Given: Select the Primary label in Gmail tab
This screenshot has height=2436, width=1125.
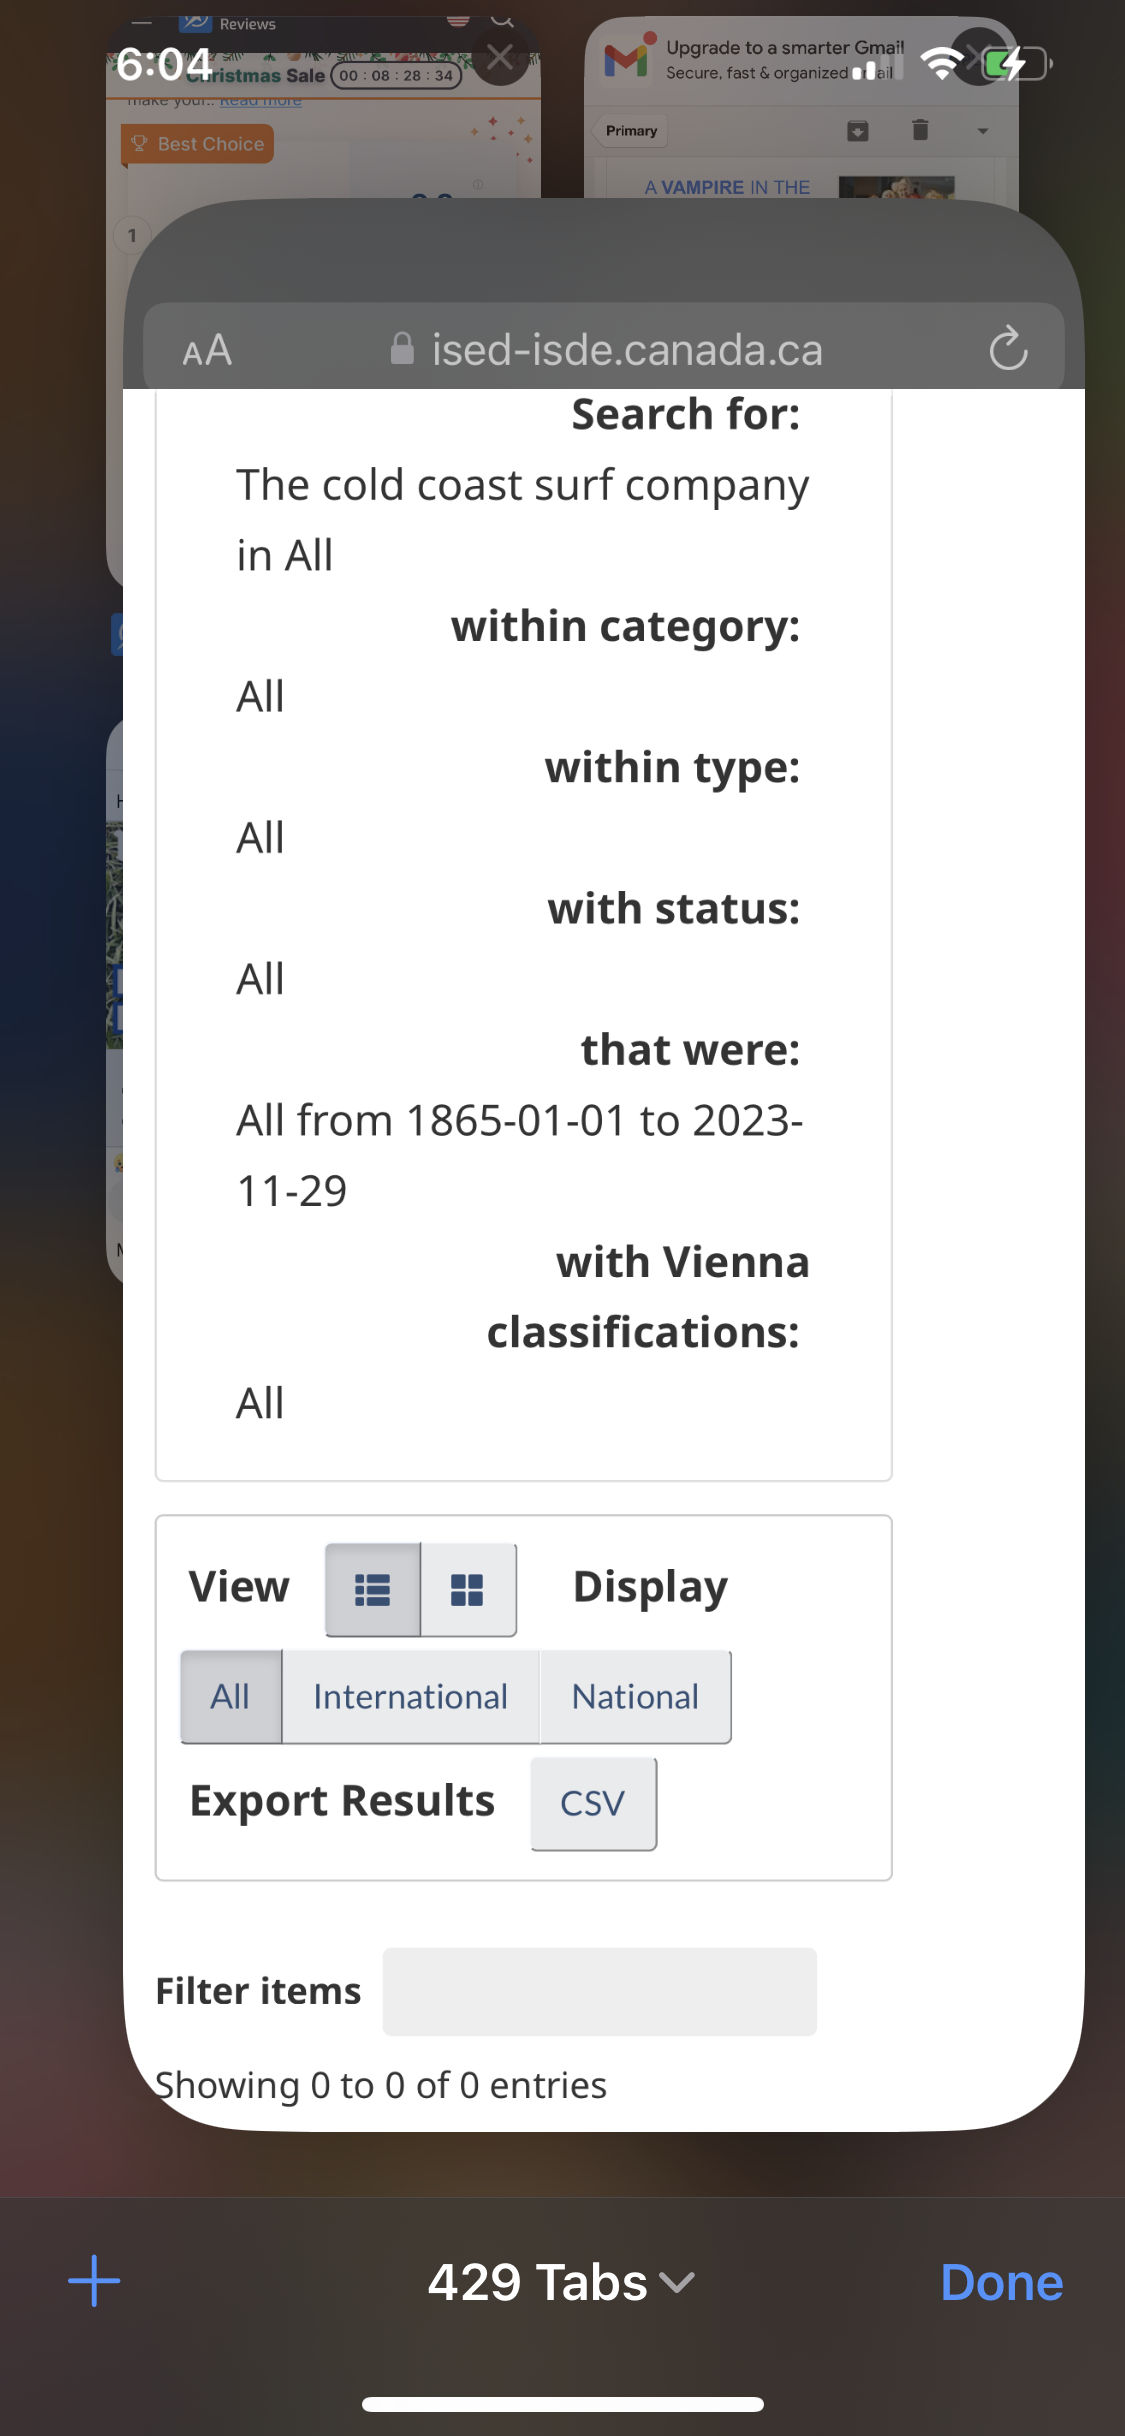Looking at the screenshot, I should tap(631, 131).
